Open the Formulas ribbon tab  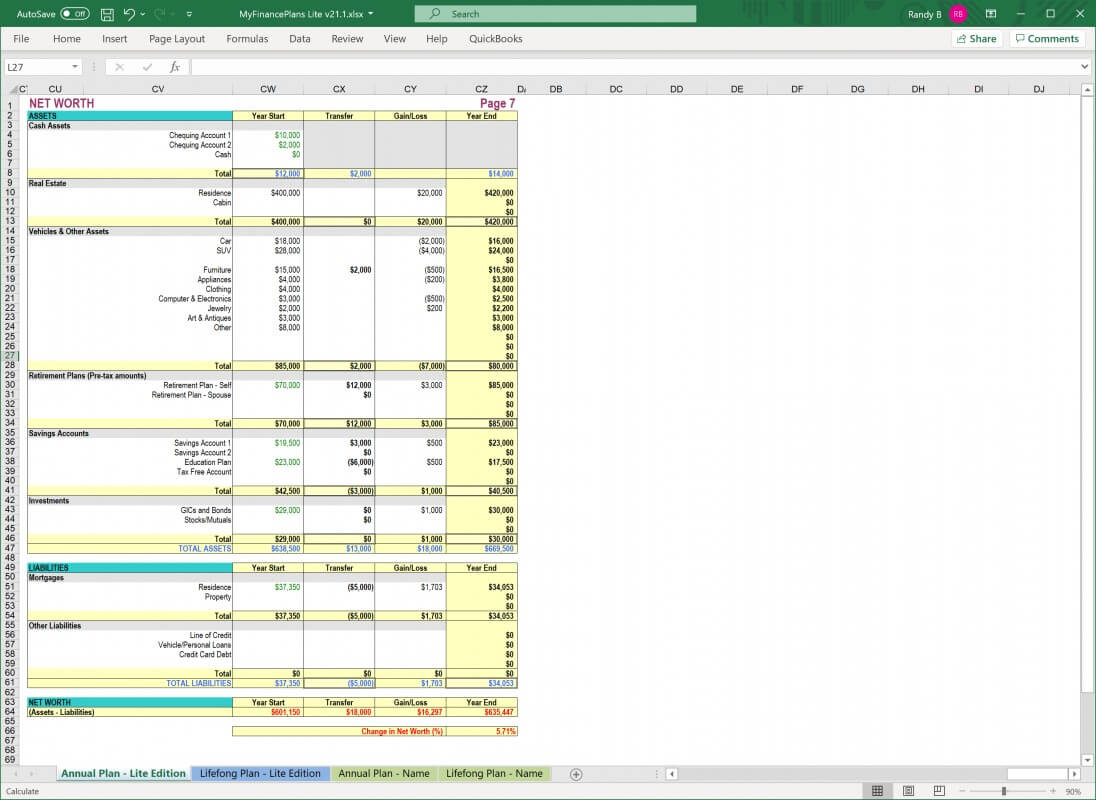(247, 39)
